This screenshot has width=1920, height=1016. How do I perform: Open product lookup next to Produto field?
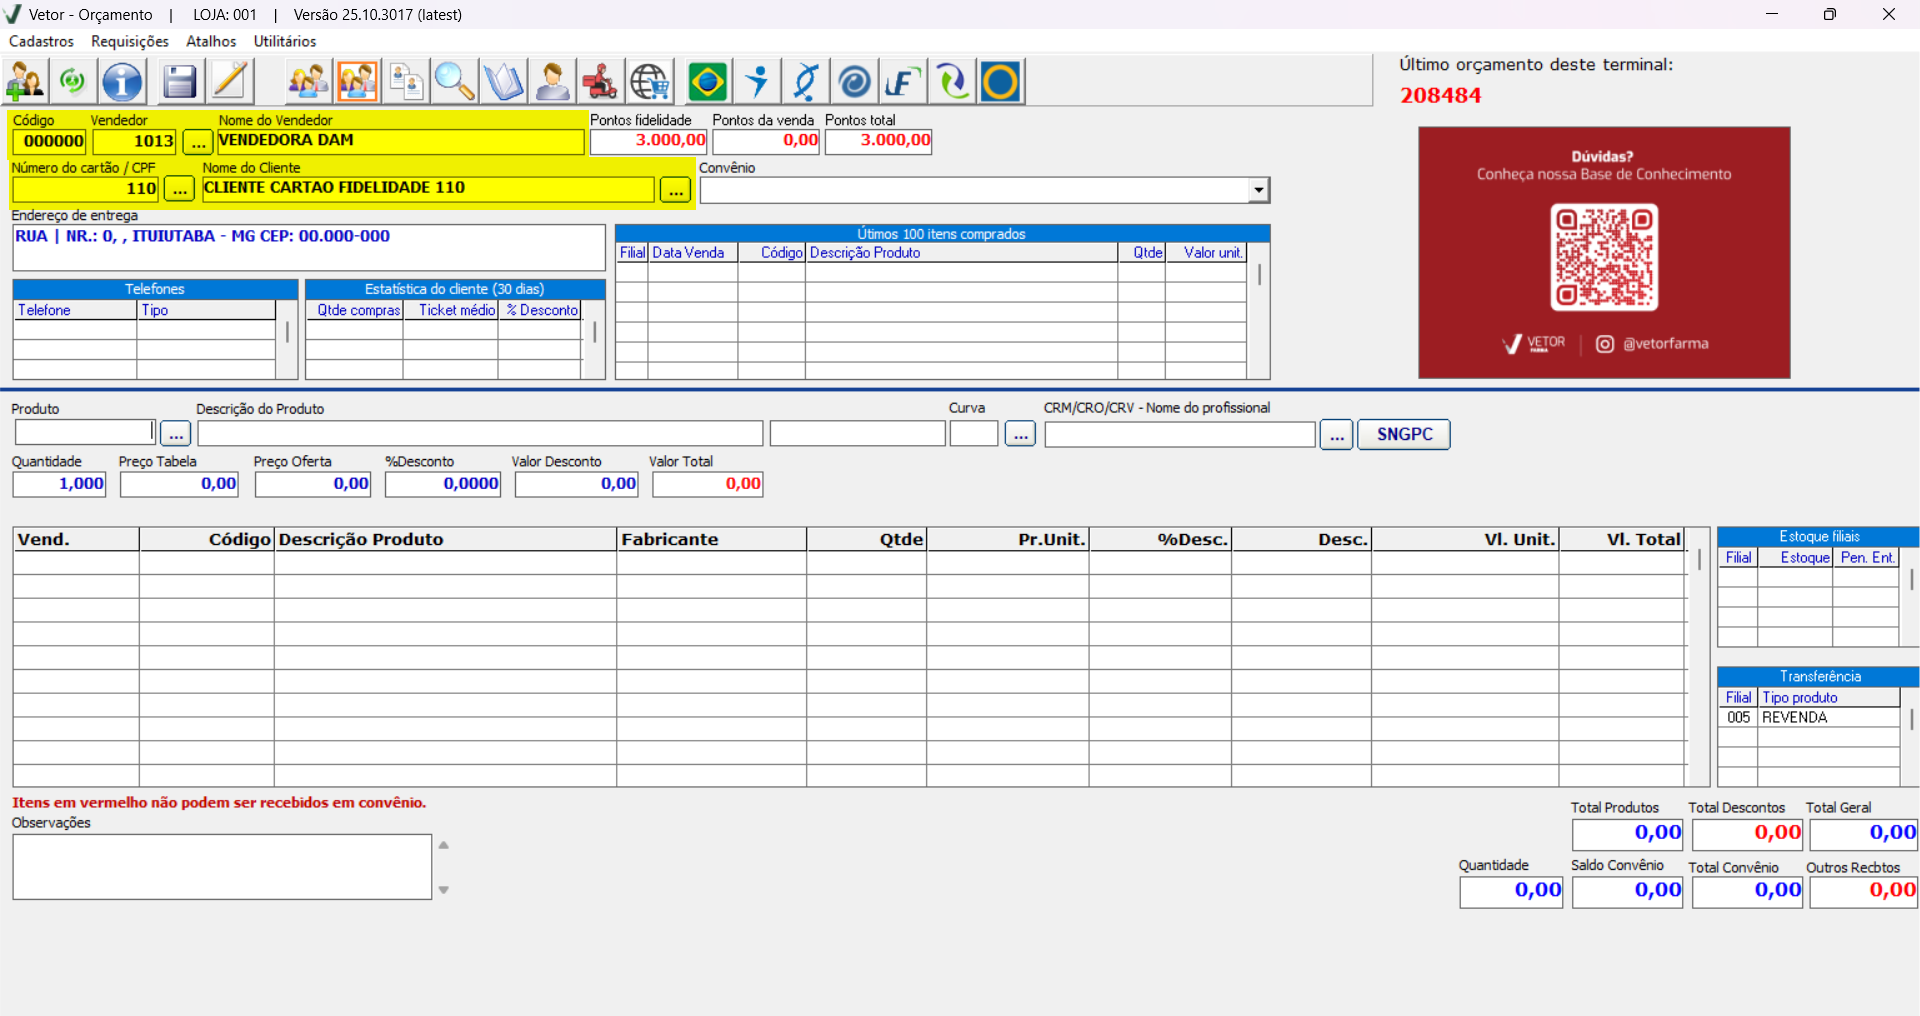(176, 434)
